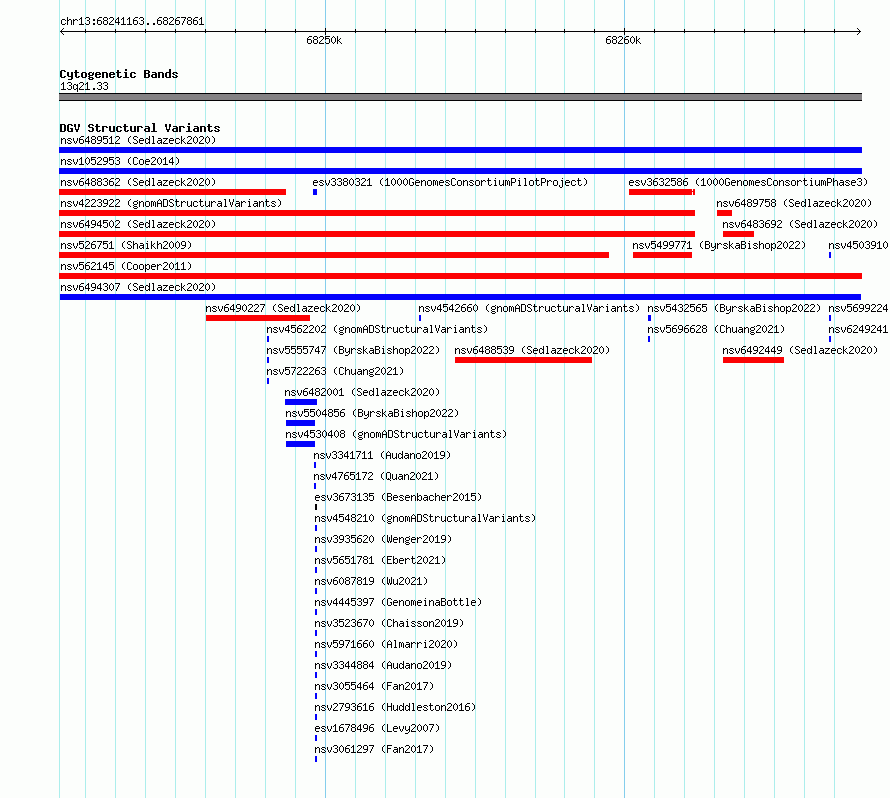Open nsv5971660 (Almarri2020) label
890x798 pixels.
(x=386, y=644)
